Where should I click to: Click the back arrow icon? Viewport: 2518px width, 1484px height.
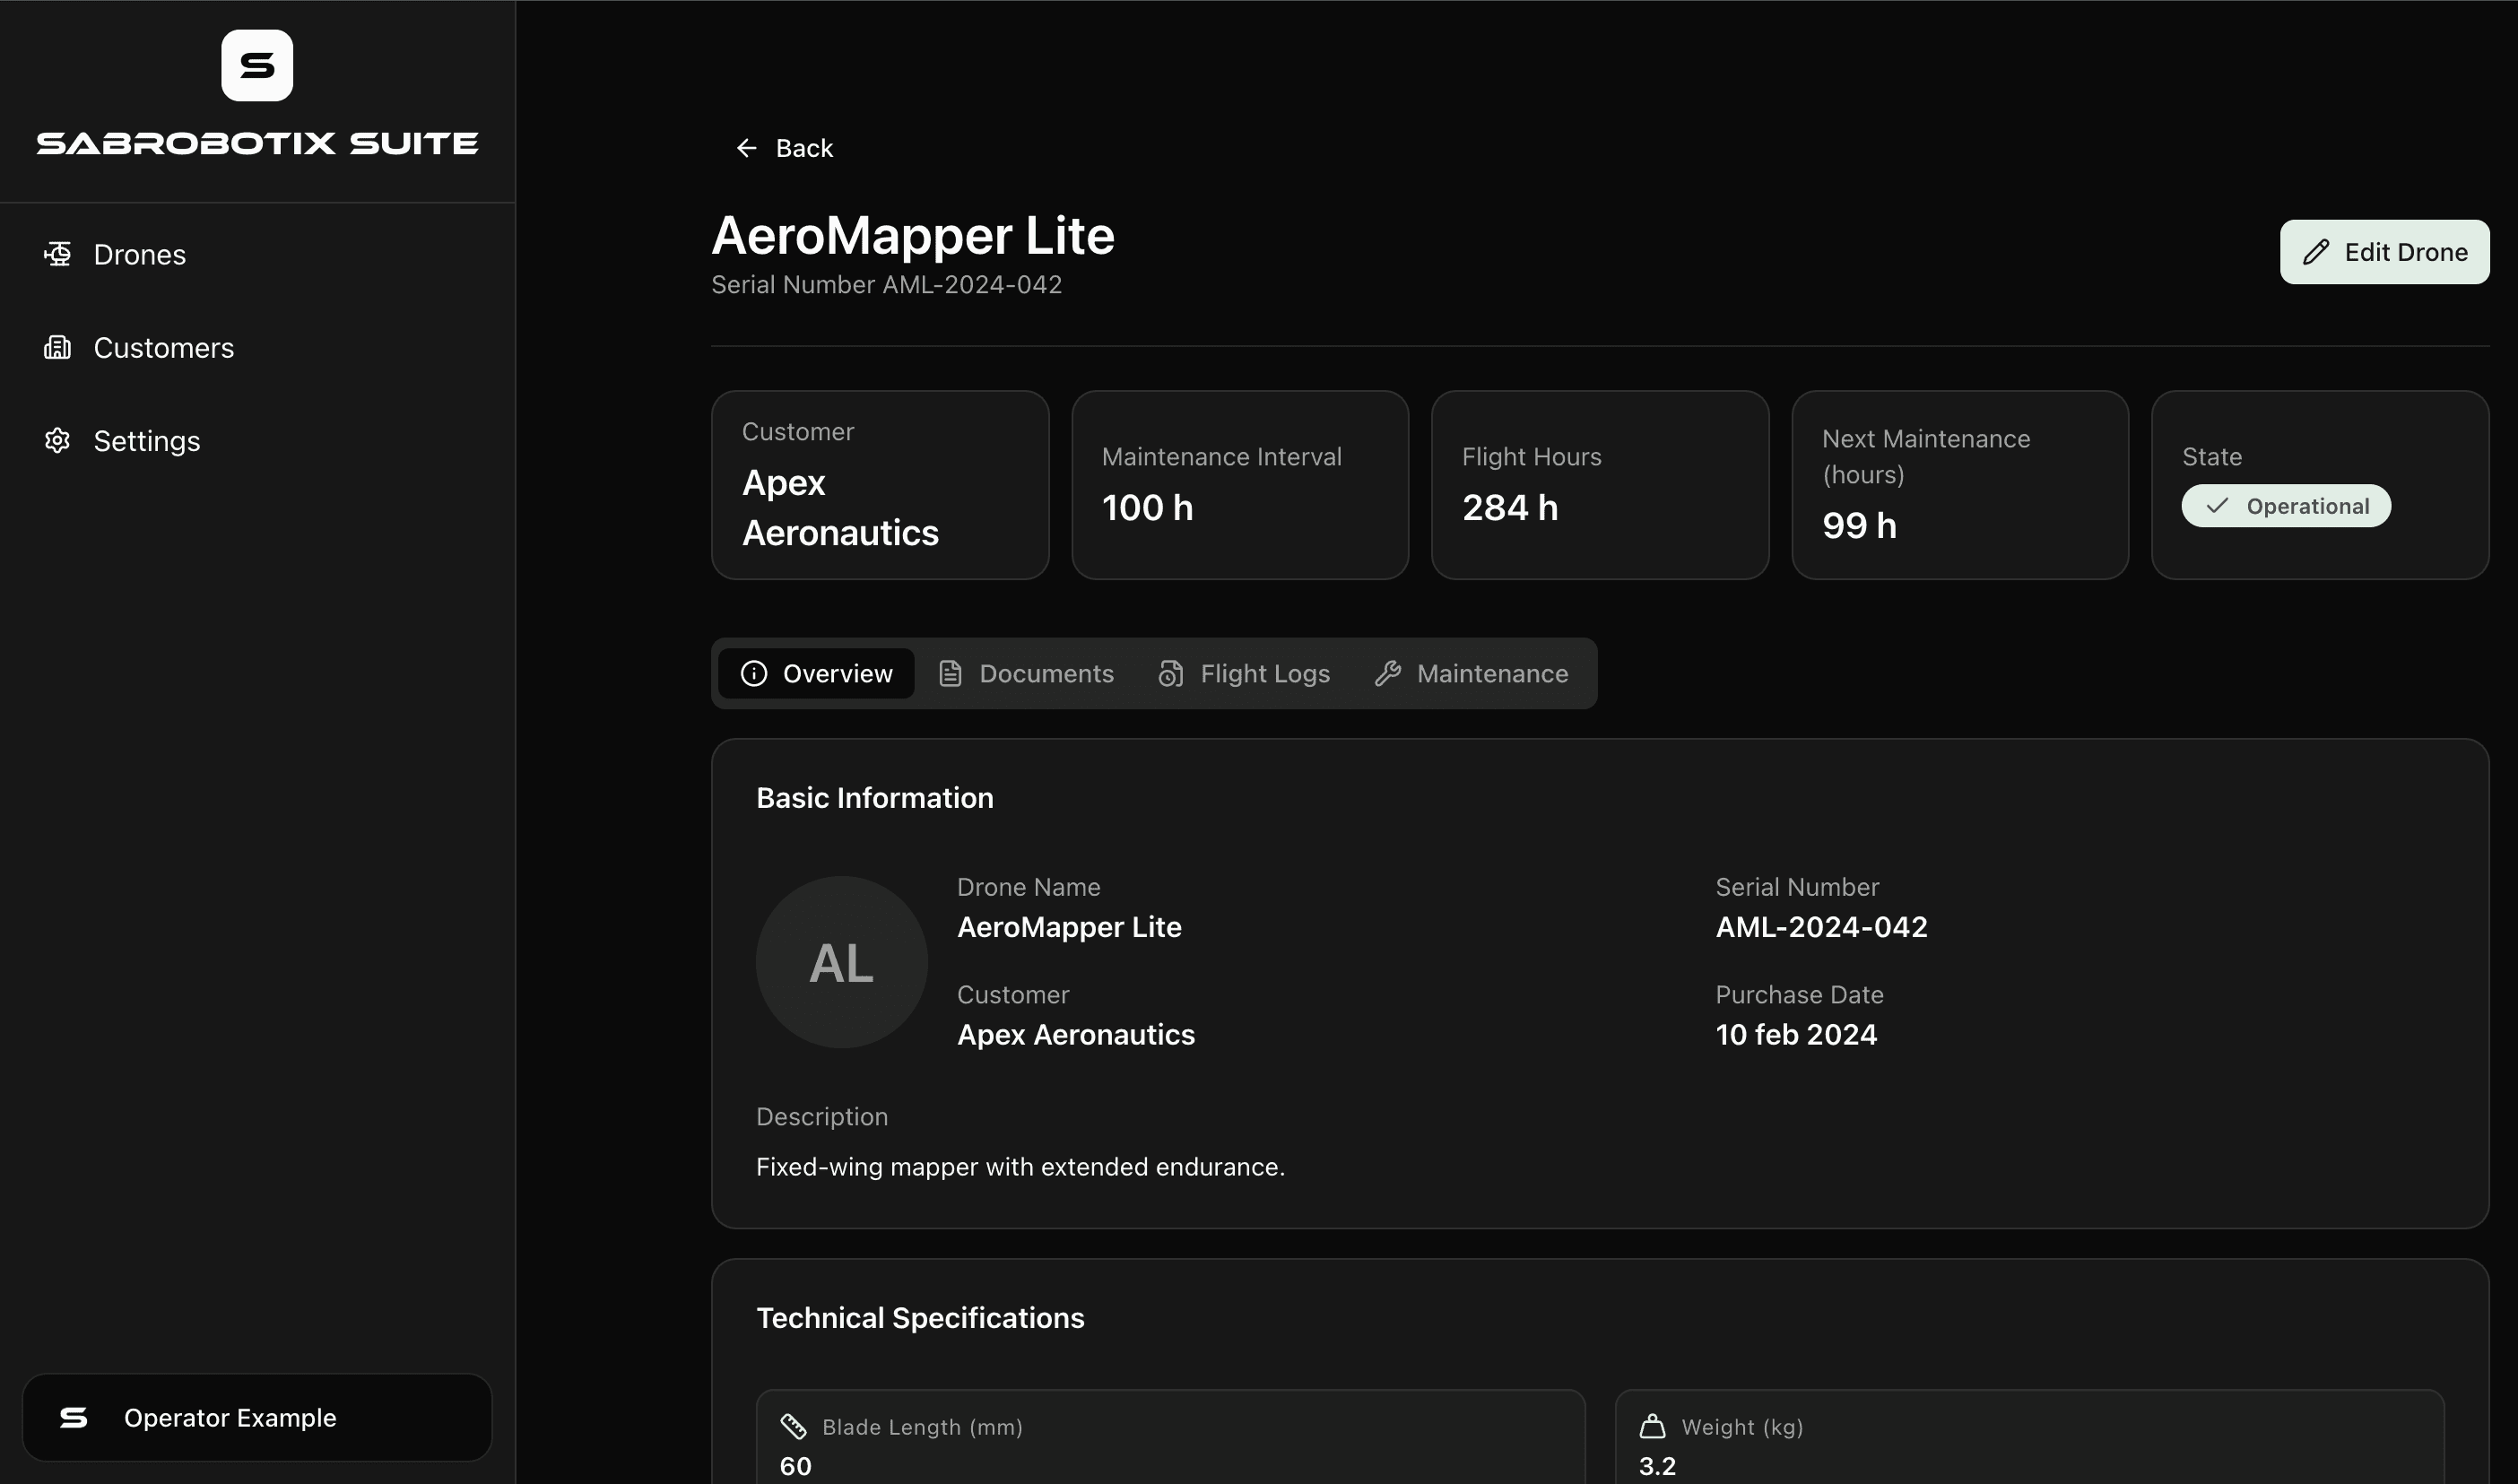coord(746,148)
